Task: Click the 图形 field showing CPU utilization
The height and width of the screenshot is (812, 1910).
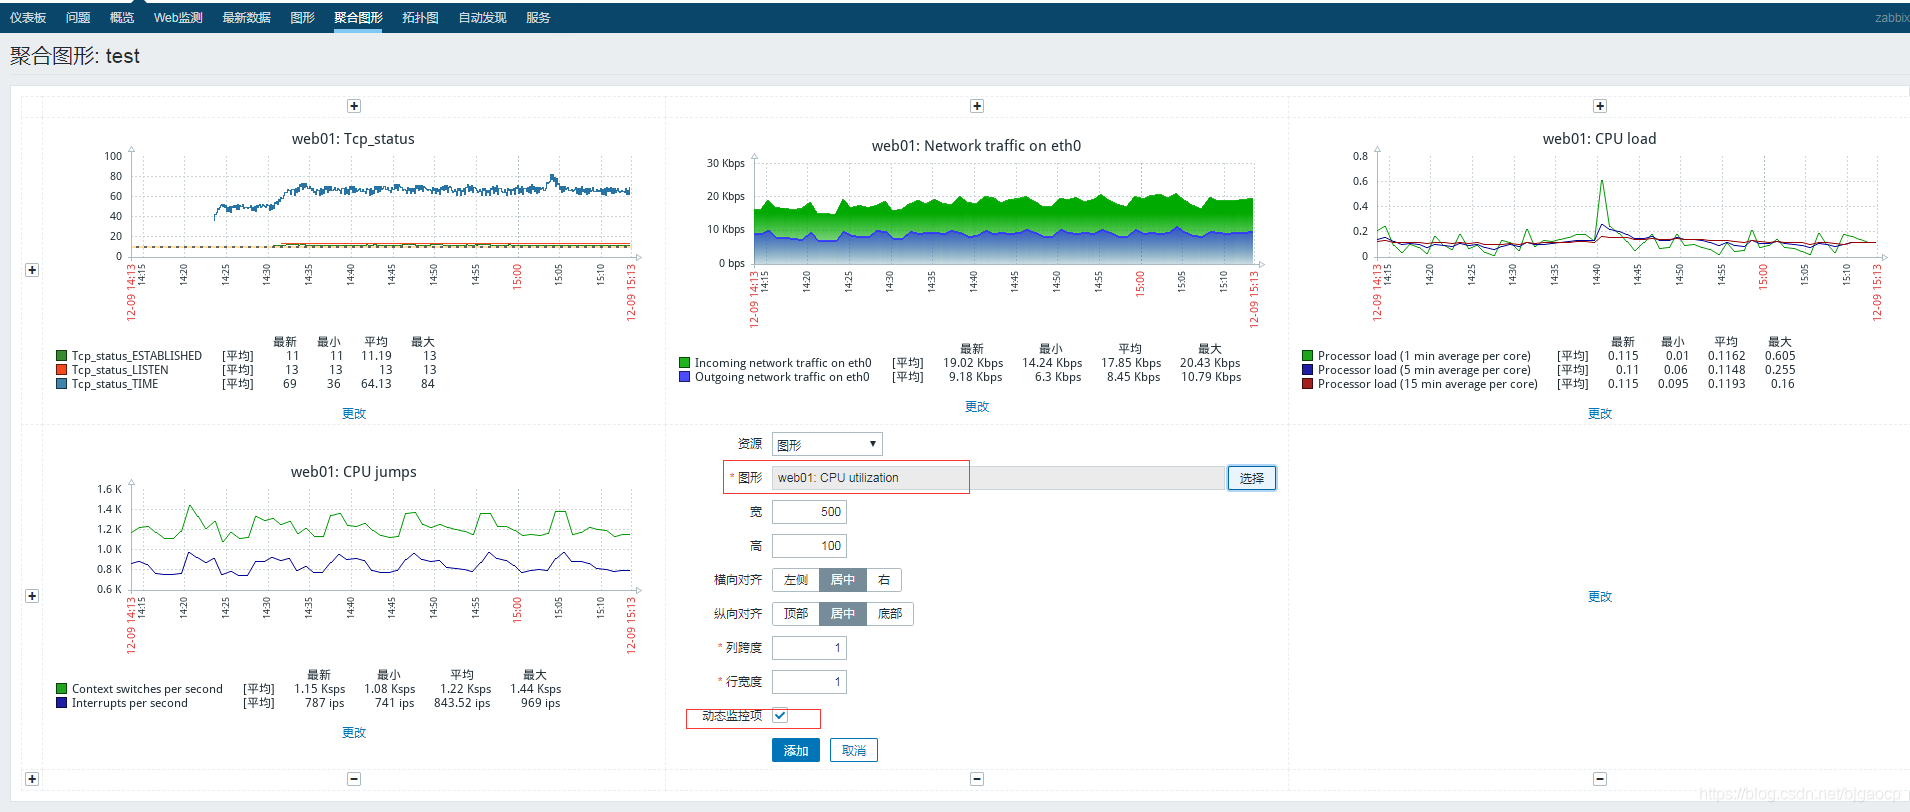Action: pyautogui.click(x=998, y=478)
